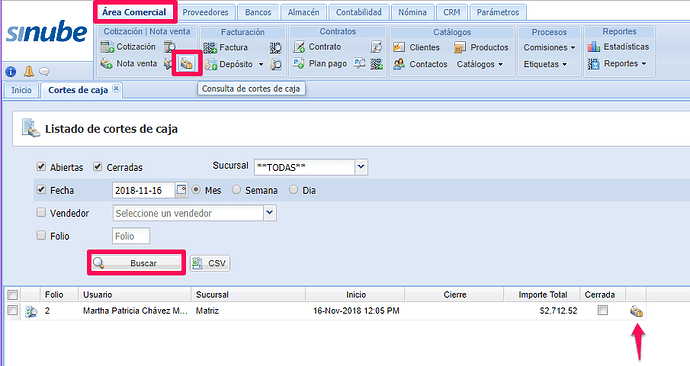The image size is (690, 366).
Task: Create a new Nota venta
Action: coord(128,63)
